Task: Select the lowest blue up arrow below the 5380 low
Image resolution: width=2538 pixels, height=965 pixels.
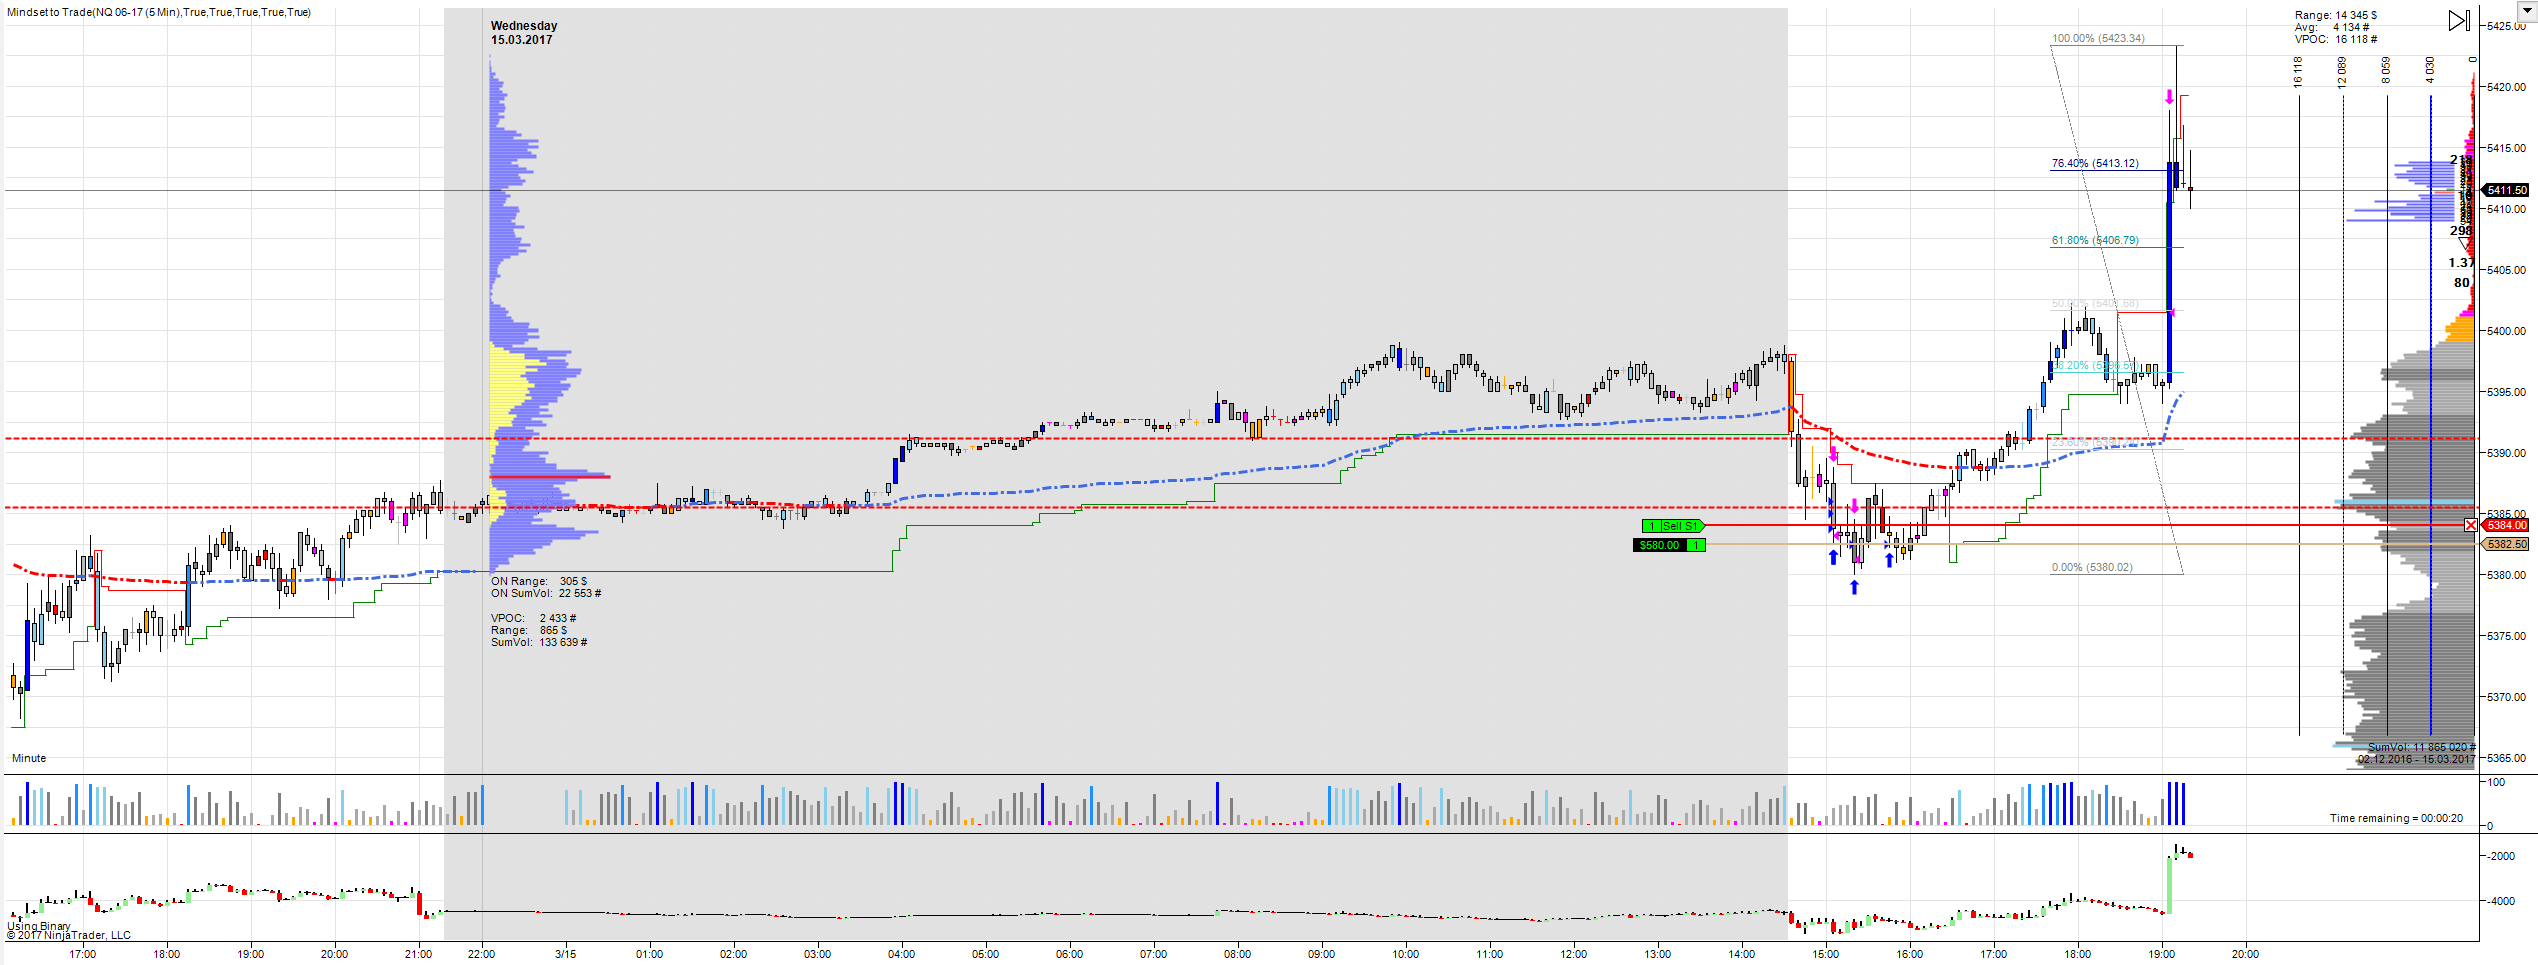Action: pyautogui.click(x=1854, y=587)
